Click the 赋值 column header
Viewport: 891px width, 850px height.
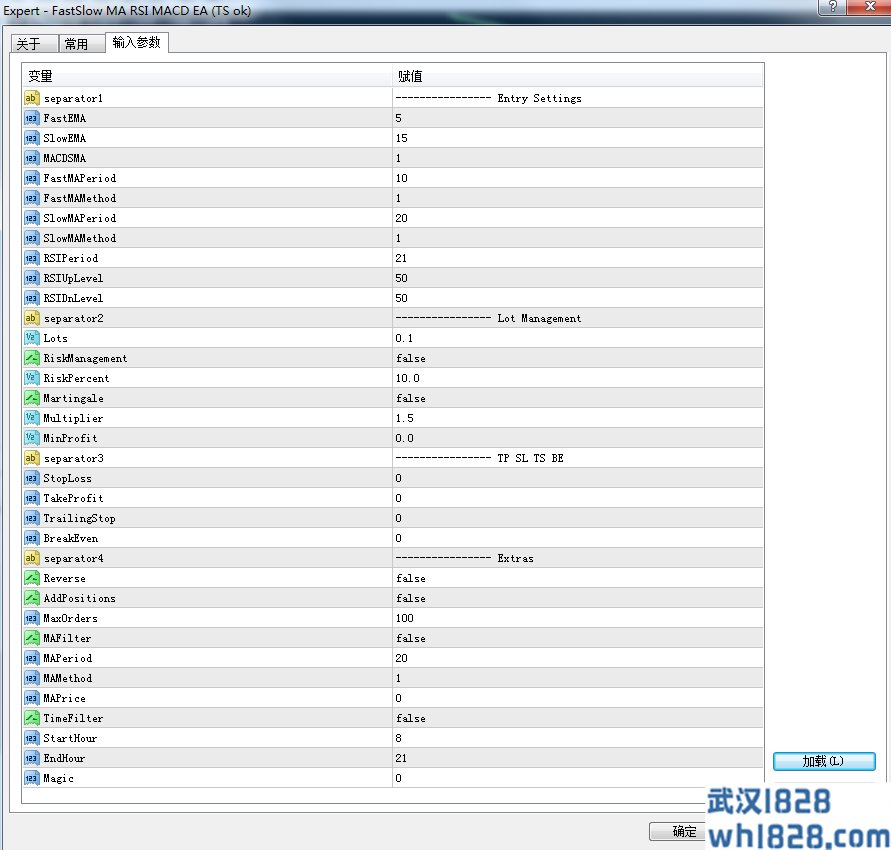click(x=577, y=76)
